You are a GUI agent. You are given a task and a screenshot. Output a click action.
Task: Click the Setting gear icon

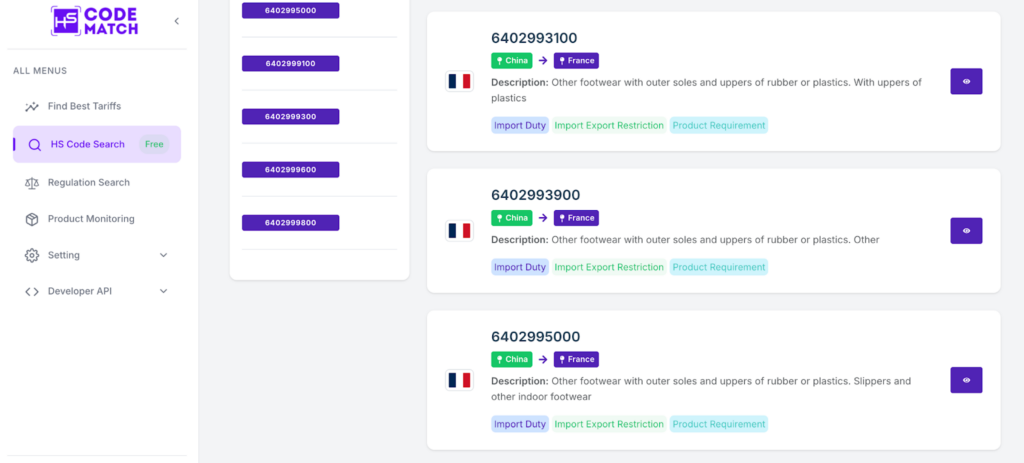click(x=32, y=255)
